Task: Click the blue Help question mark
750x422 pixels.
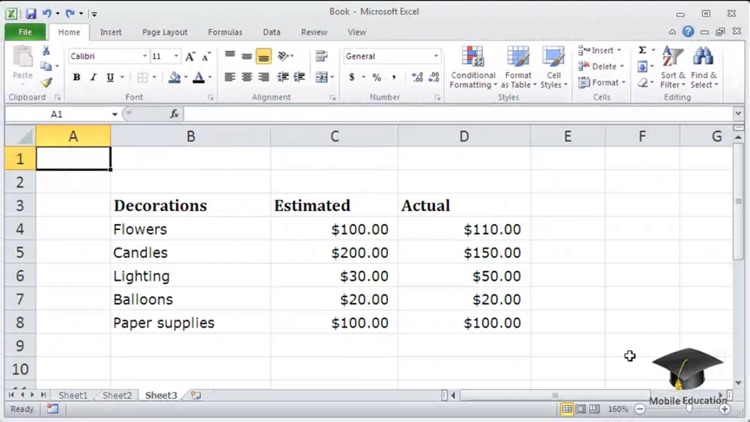Action: click(x=688, y=32)
